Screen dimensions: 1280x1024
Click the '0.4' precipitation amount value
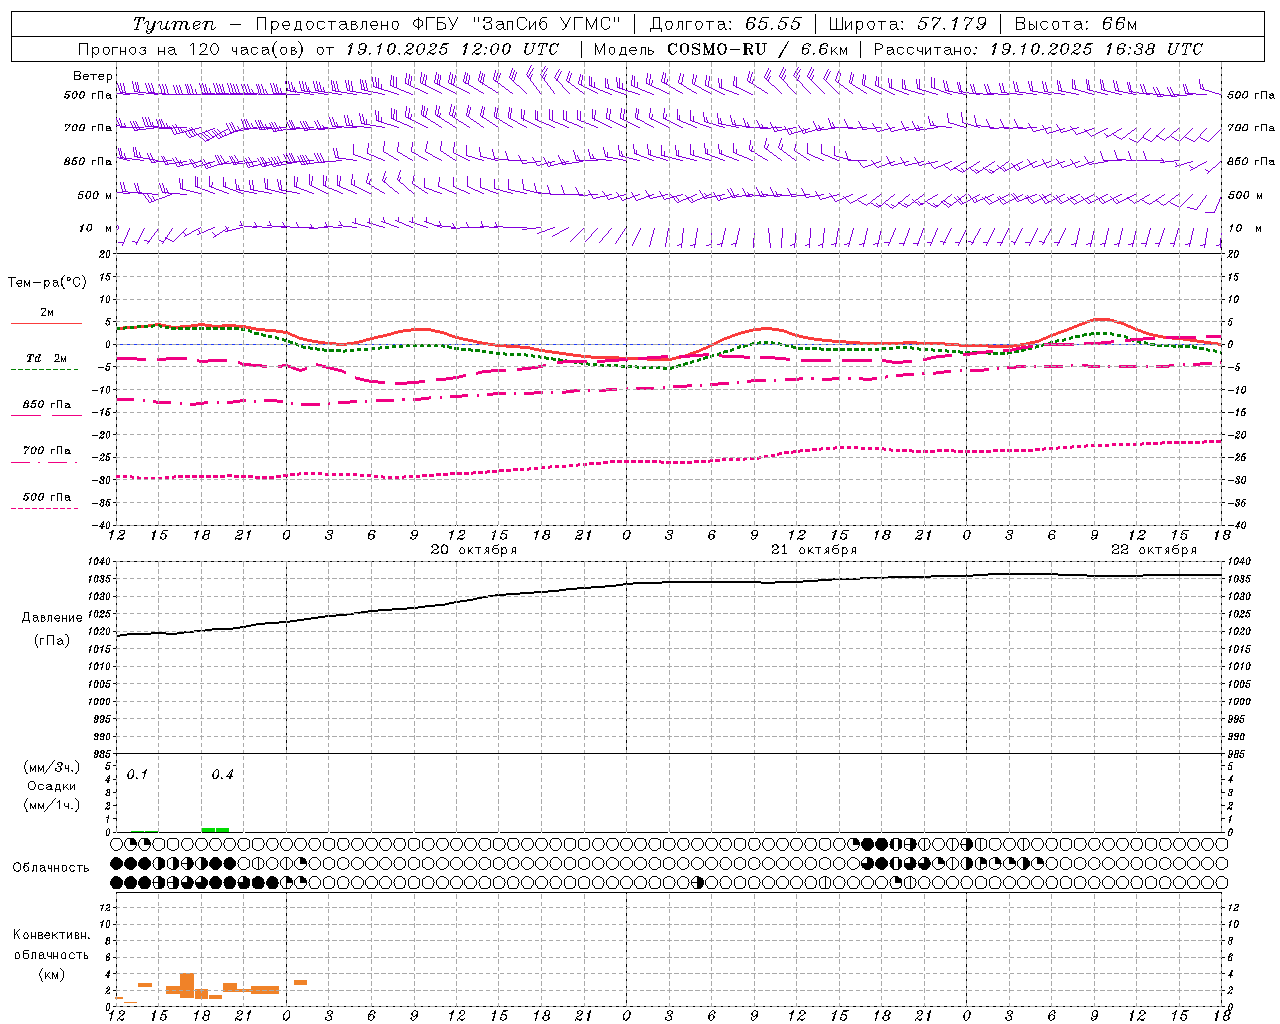click(x=222, y=775)
